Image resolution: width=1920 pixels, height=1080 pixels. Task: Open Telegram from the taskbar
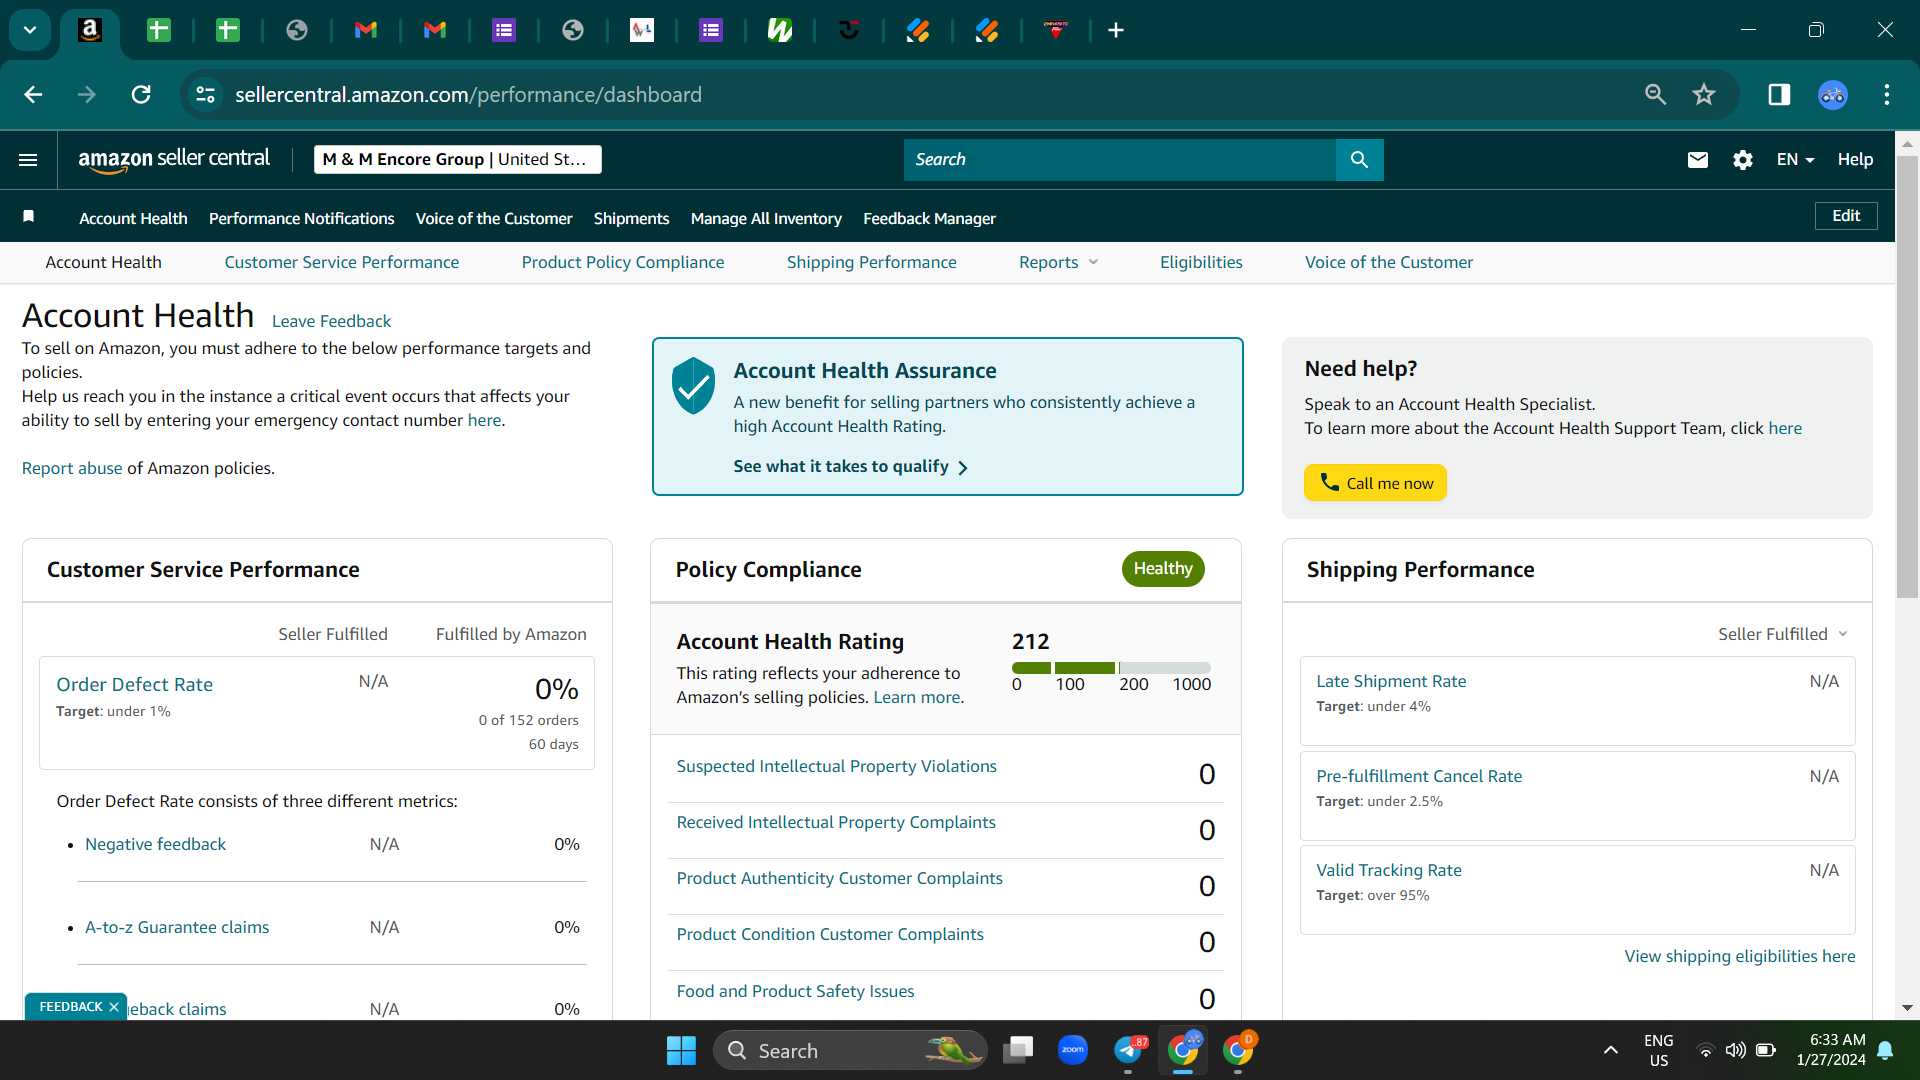click(1129, 1050)
